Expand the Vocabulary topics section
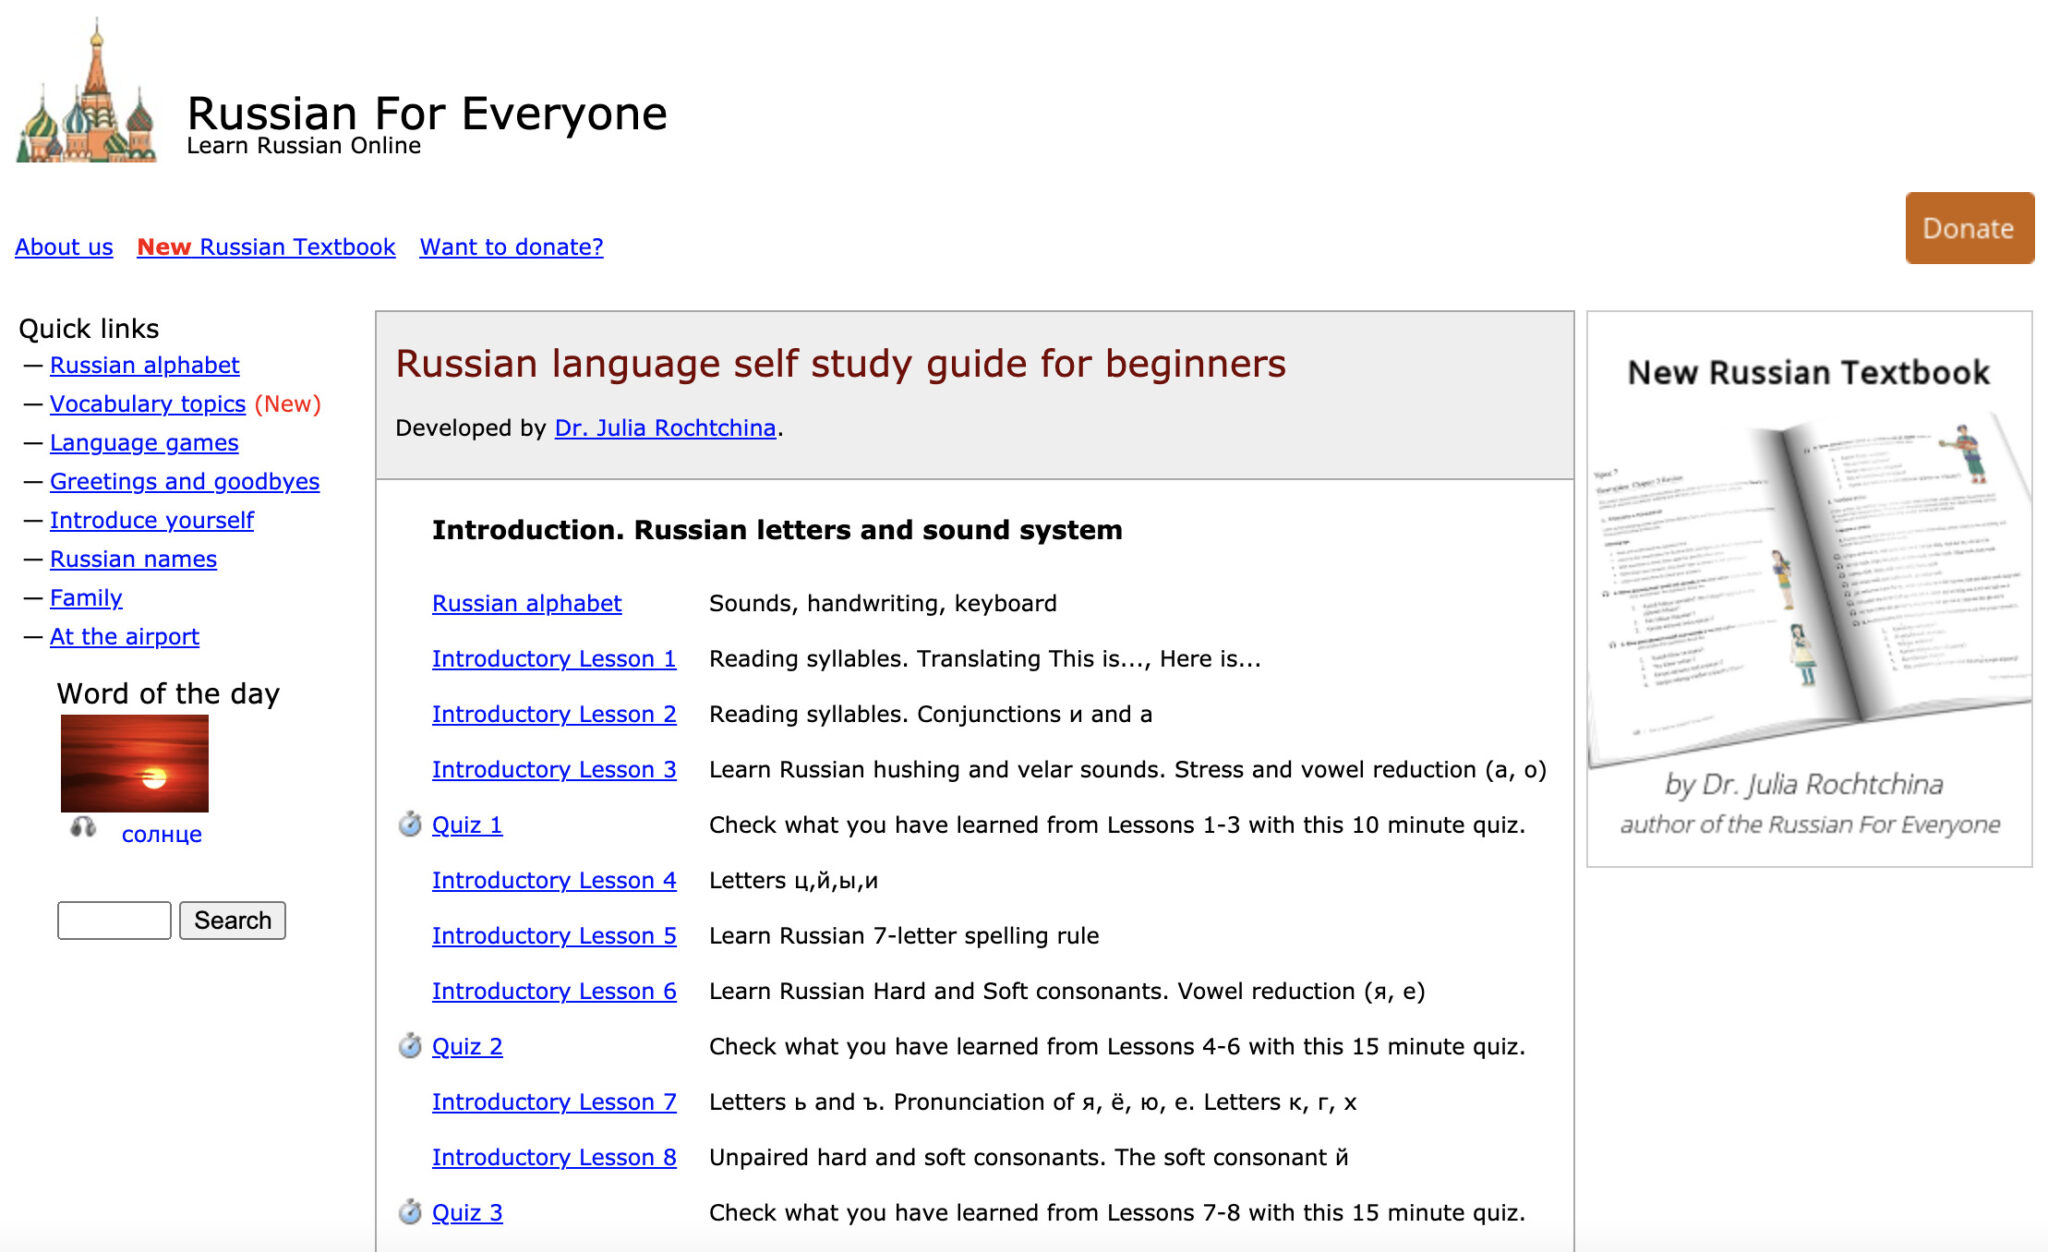The height and width of the screenshot is (1252, 2048). click(146, 402)
